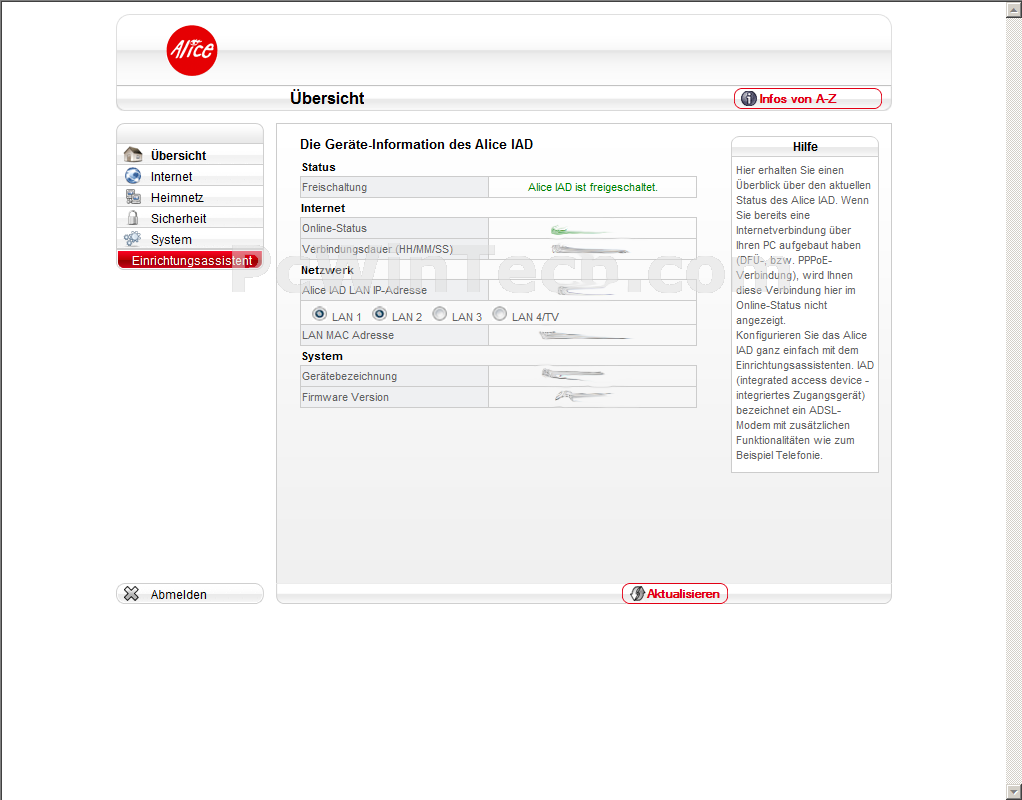Viewport: 1022px width, 800px height.
Task: Open the System menu entry
Action: [190, 239]
